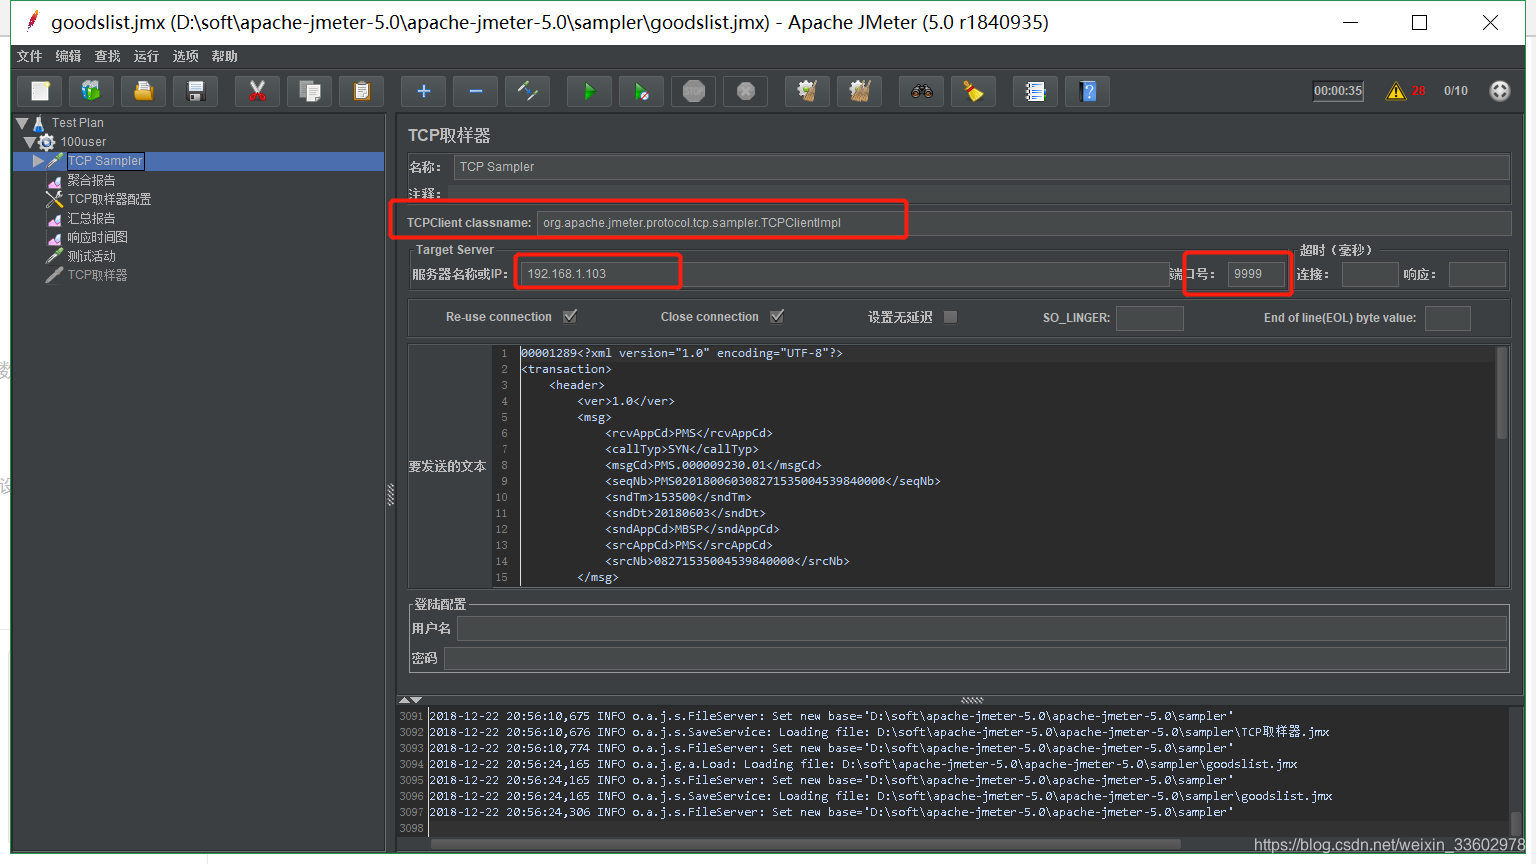Collapse the Test Plan tree node
The height and width of the screenshot is (864, 1536).
[22, 123]
